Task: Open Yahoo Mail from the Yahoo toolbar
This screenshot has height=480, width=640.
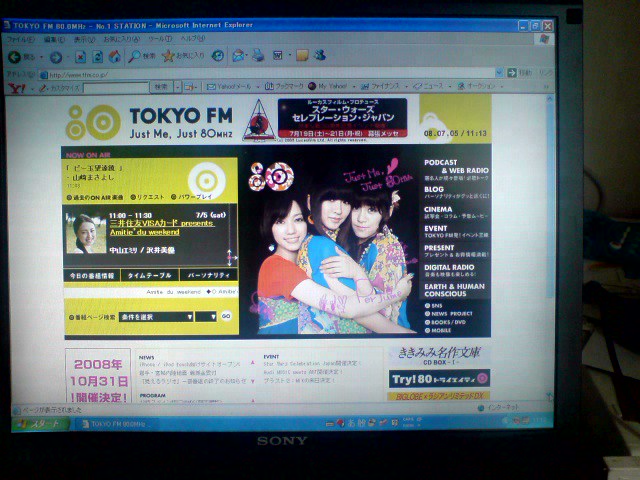Action: click(x=229, y=87)
